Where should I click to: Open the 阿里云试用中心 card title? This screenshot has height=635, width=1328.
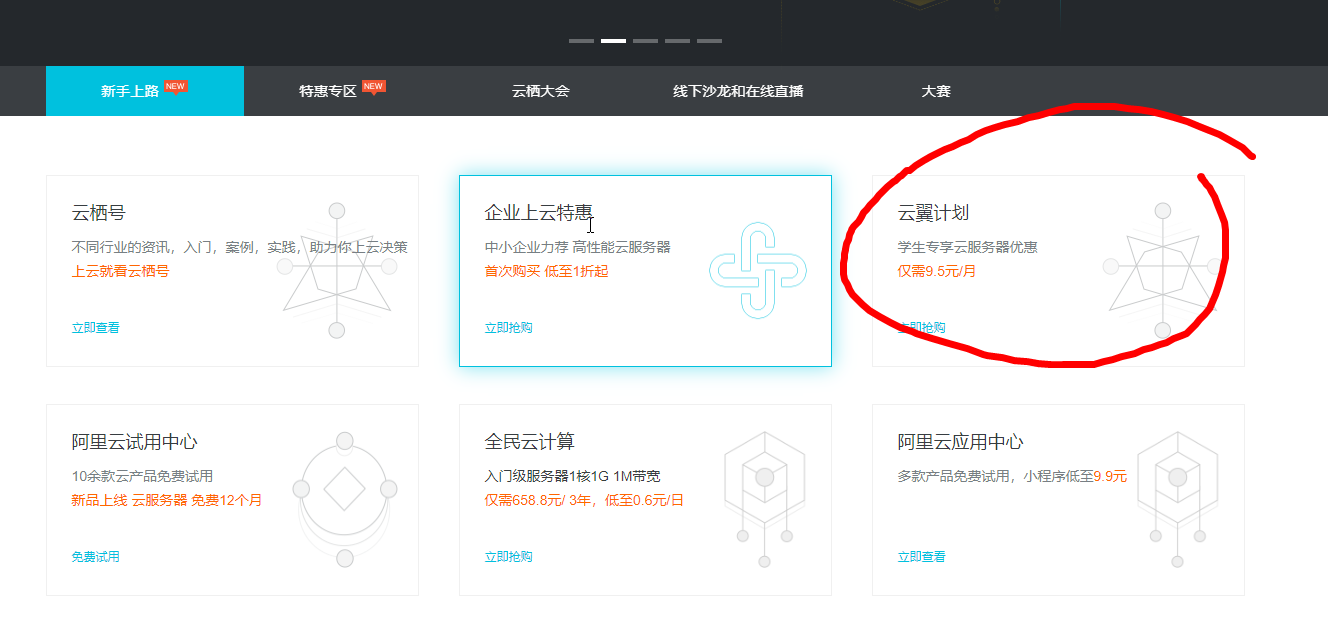[x=135, y=442]
